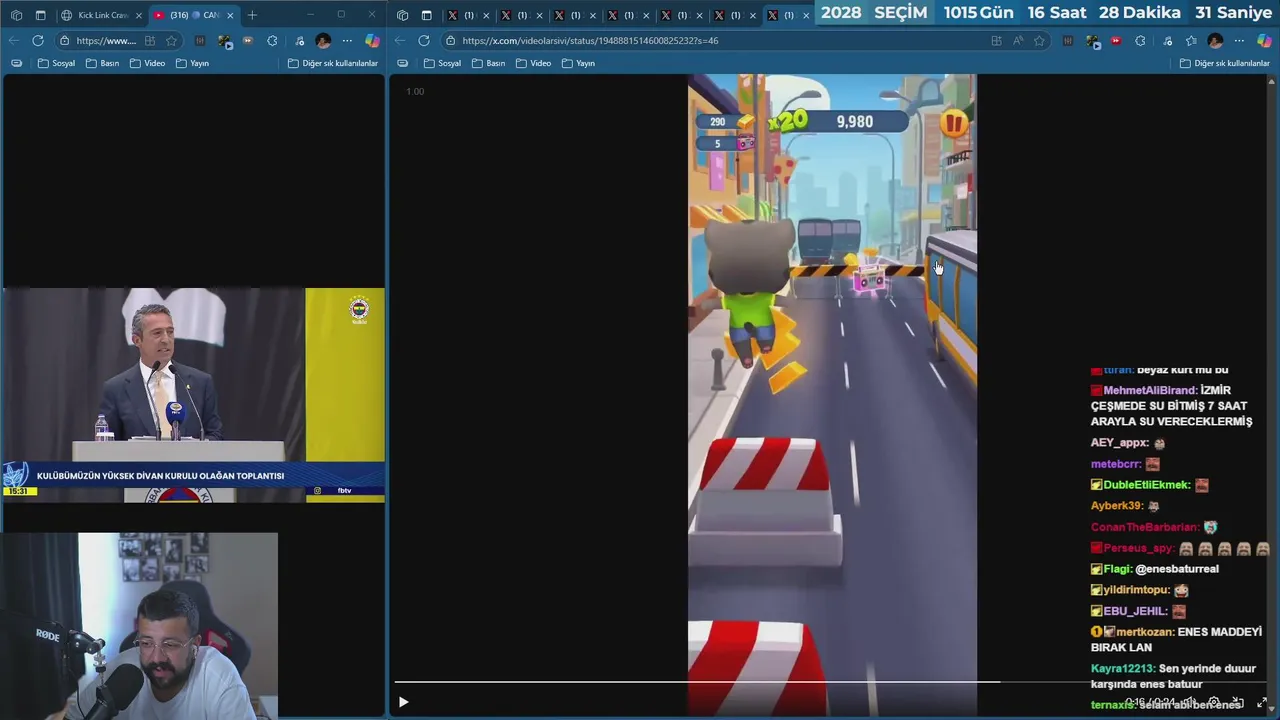Viewport: 1280px width, 720px height.
Task: Click the chat username Kayra12213
Action: pyautogui.click(x=1122, y=668)
